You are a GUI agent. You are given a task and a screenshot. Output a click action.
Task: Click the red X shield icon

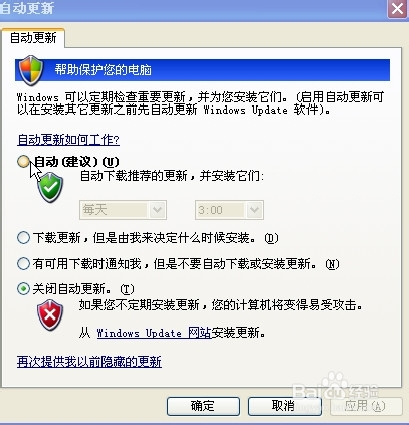pos(50,315)
